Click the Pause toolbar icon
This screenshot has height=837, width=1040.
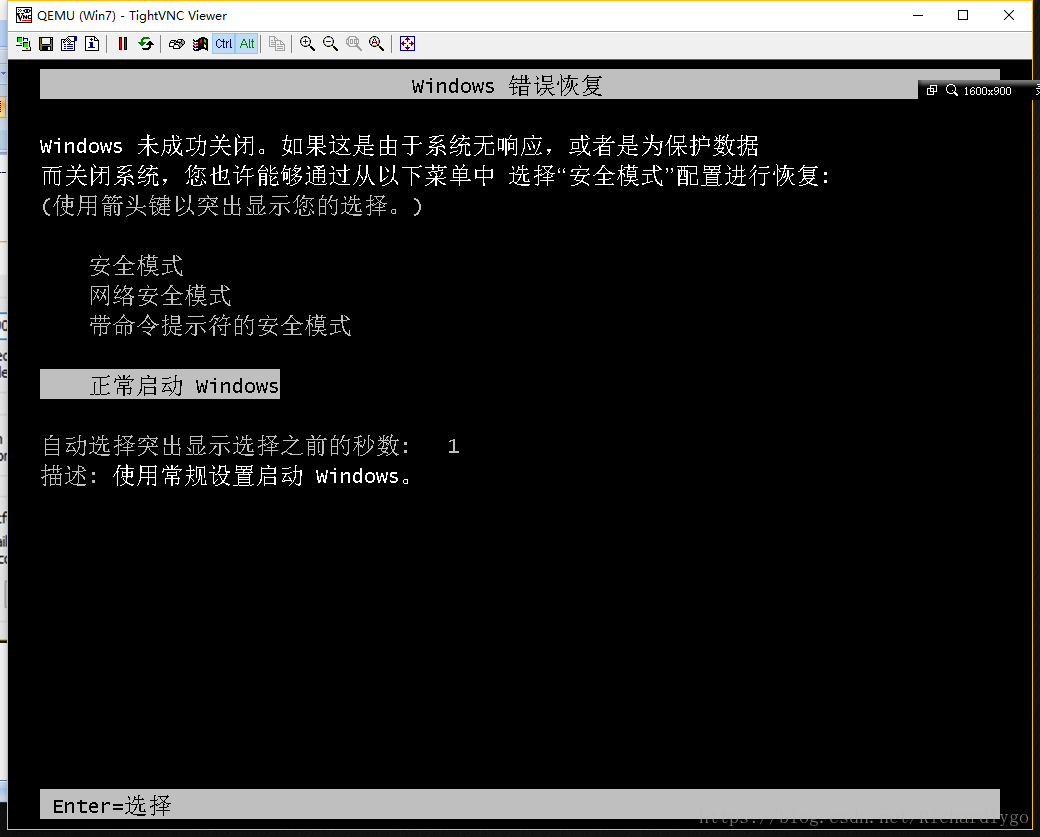coord(123,44)
